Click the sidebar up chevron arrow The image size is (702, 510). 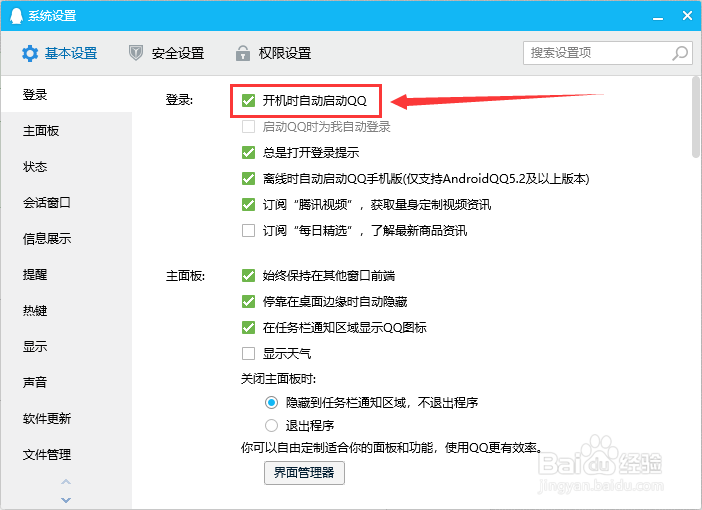pyautogui.click(x=66, y=482)
